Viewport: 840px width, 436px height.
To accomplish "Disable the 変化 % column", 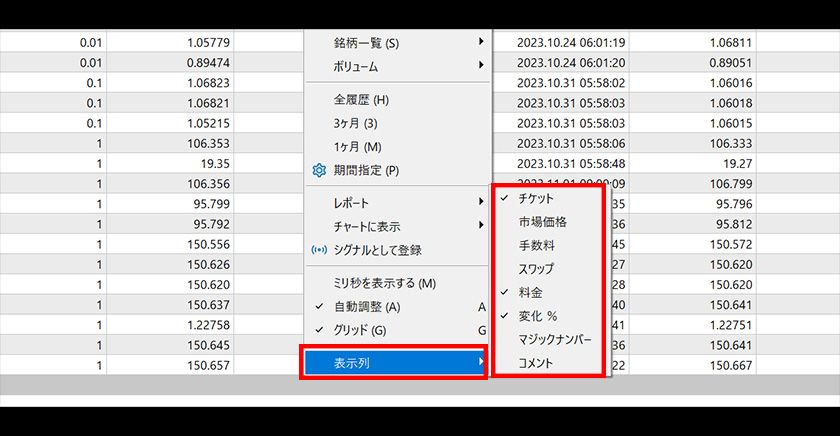I will click(538, 316).
